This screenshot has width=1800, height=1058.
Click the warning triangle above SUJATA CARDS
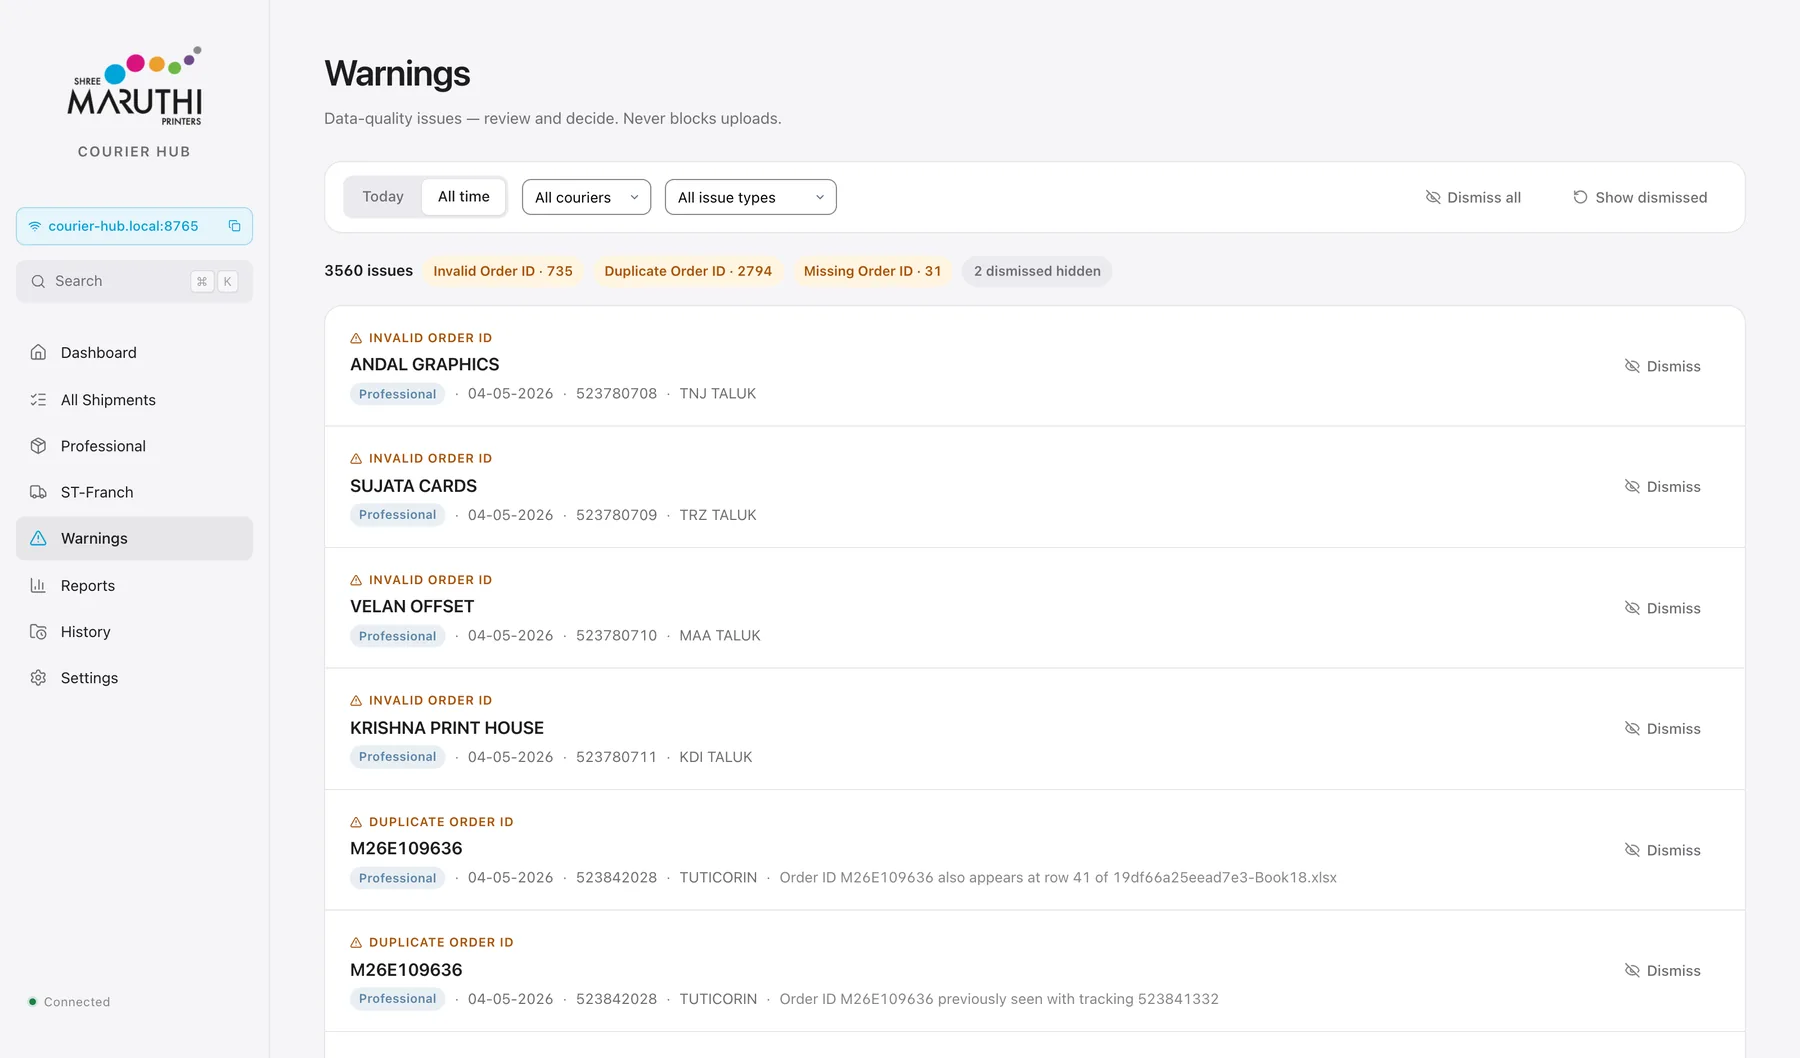pos(356,459)
